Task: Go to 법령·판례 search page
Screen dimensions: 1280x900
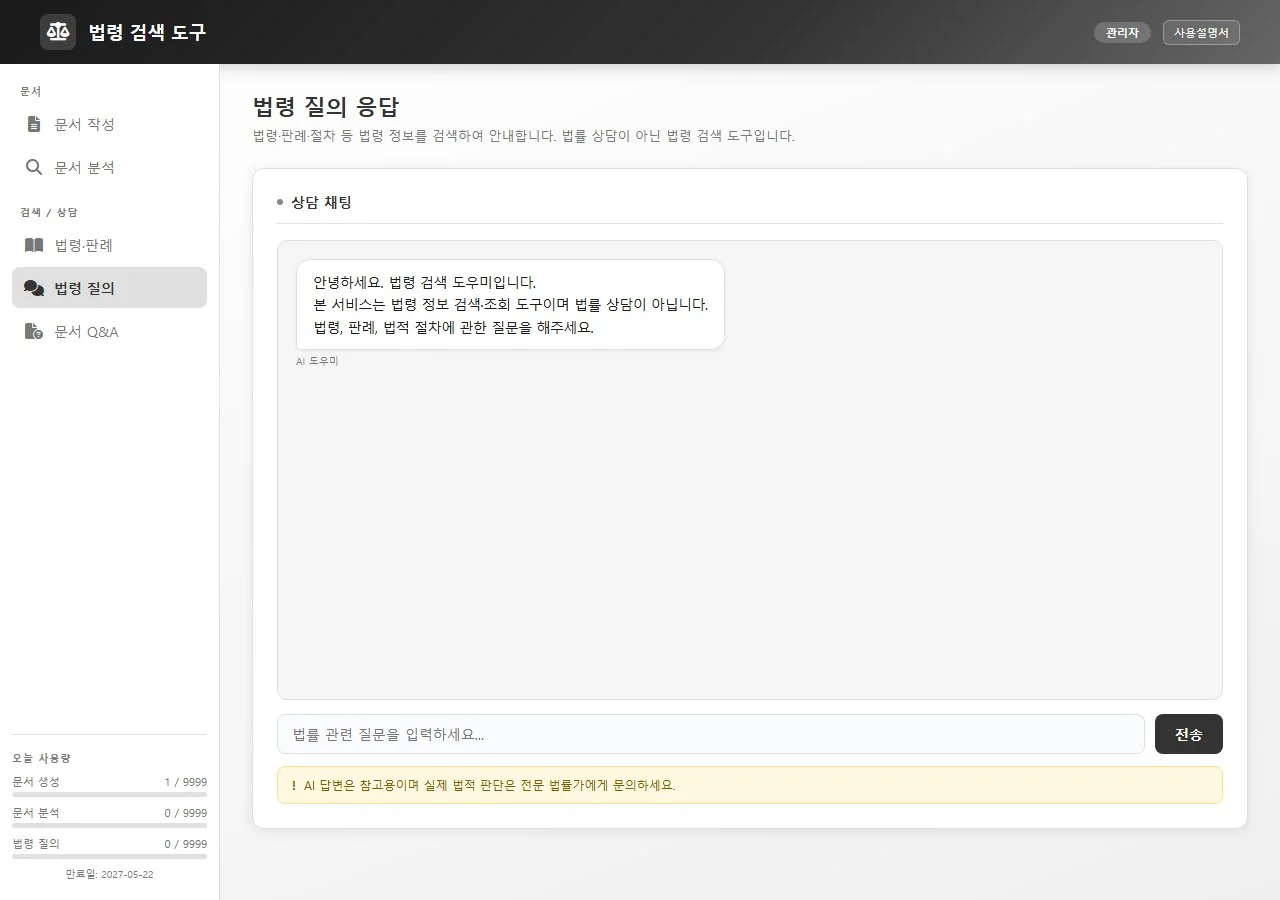Action: [109, 245]
